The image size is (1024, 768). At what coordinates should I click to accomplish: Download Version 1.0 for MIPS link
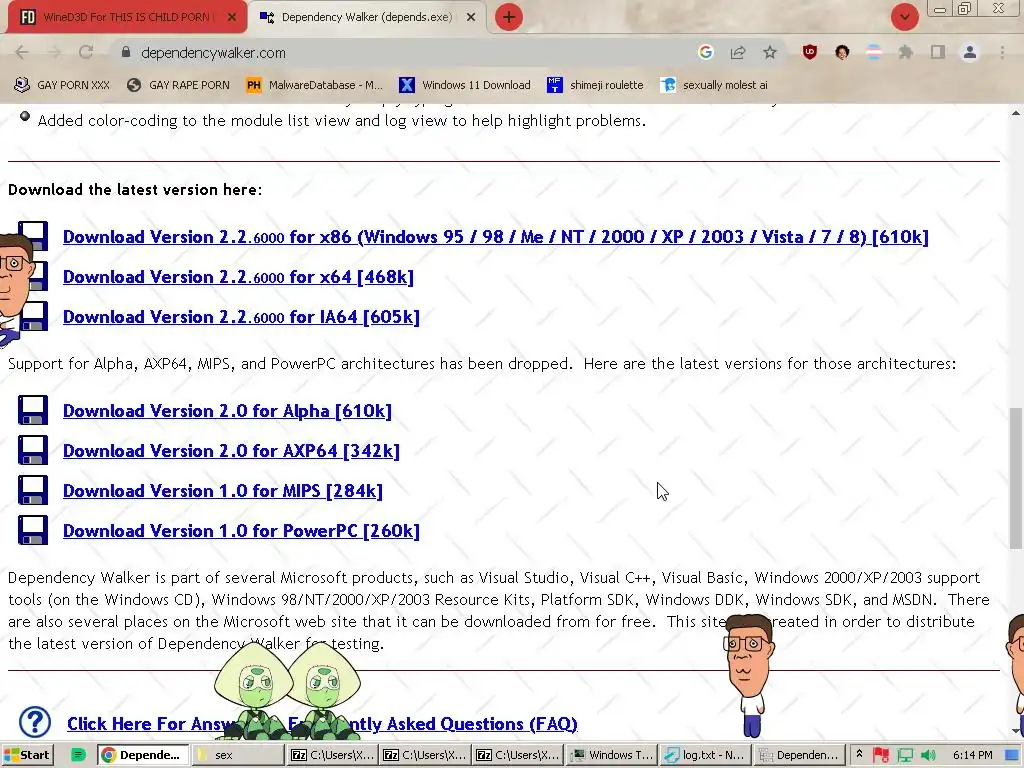click(x=223, y=490)
